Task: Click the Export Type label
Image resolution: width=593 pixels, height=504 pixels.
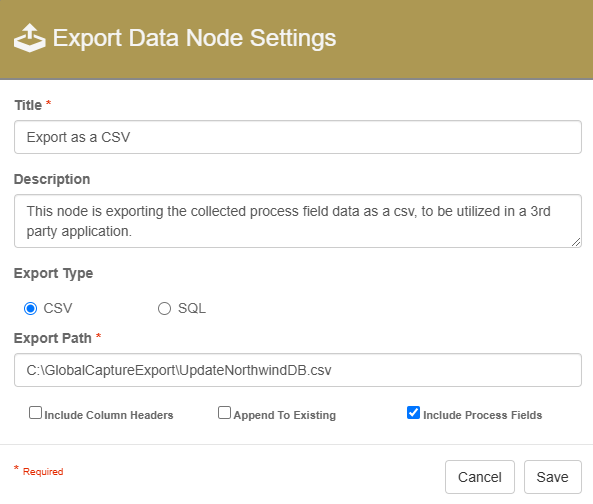Action: [x=53, y=273]
